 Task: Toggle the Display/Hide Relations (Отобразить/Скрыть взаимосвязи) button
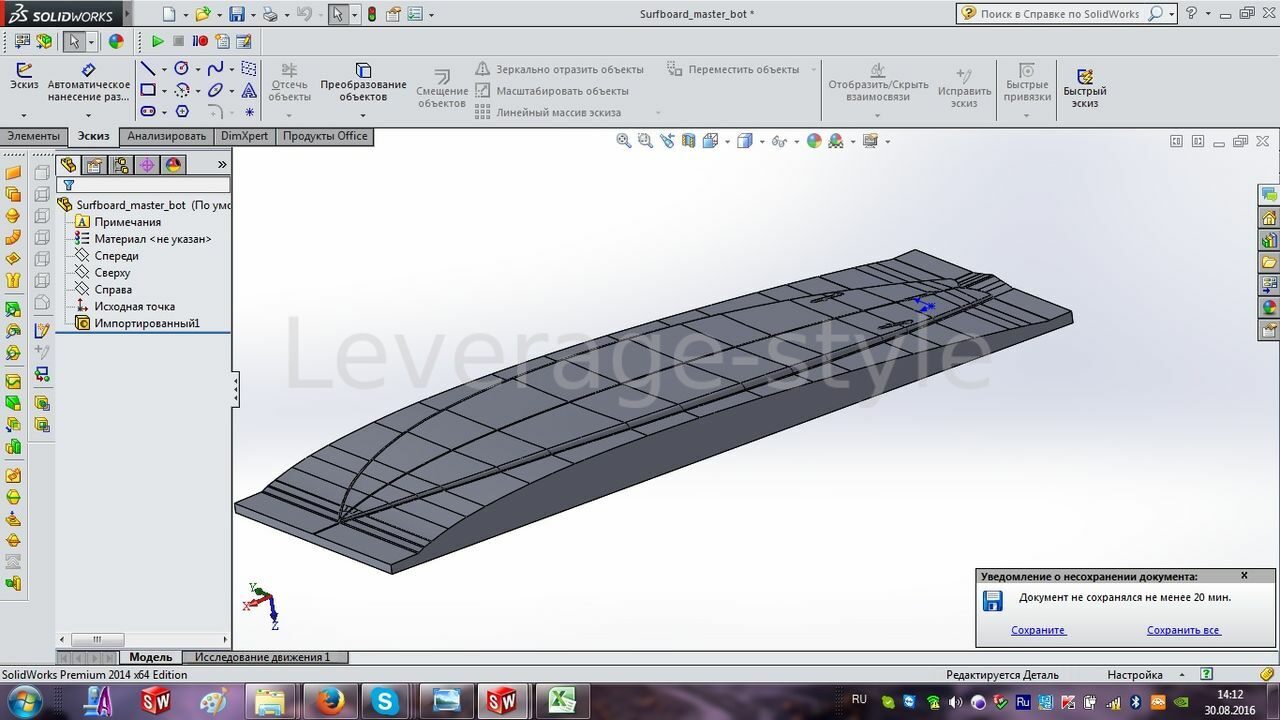tap(878, 82)
